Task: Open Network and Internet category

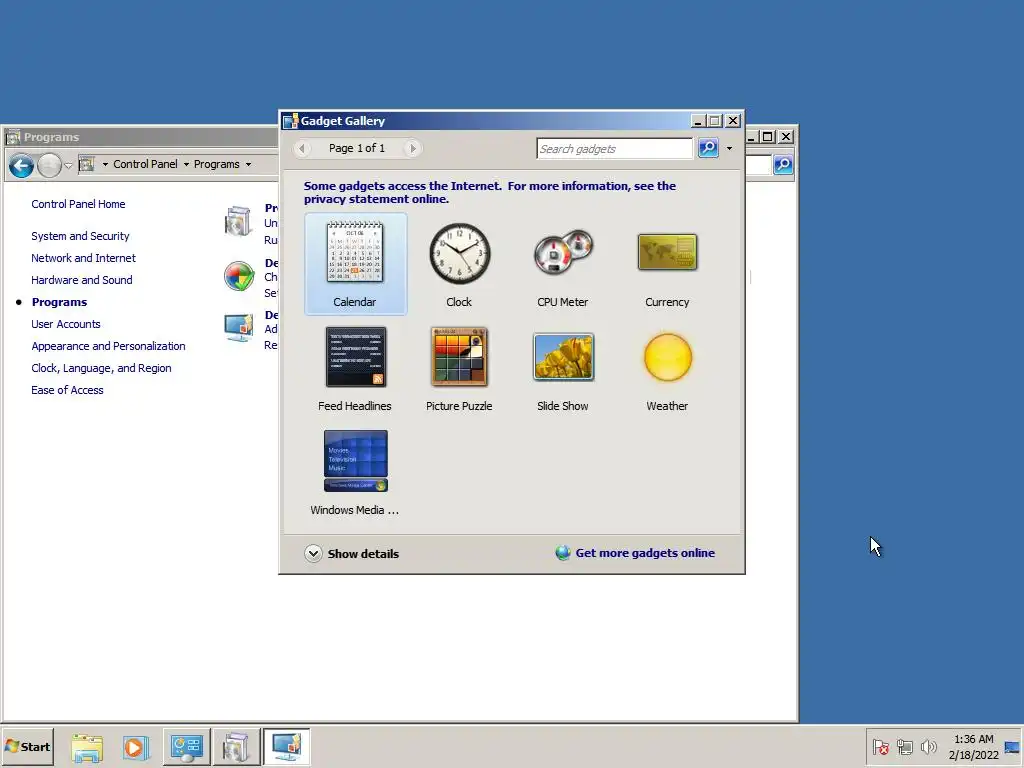Action: (x=84, y=258)
